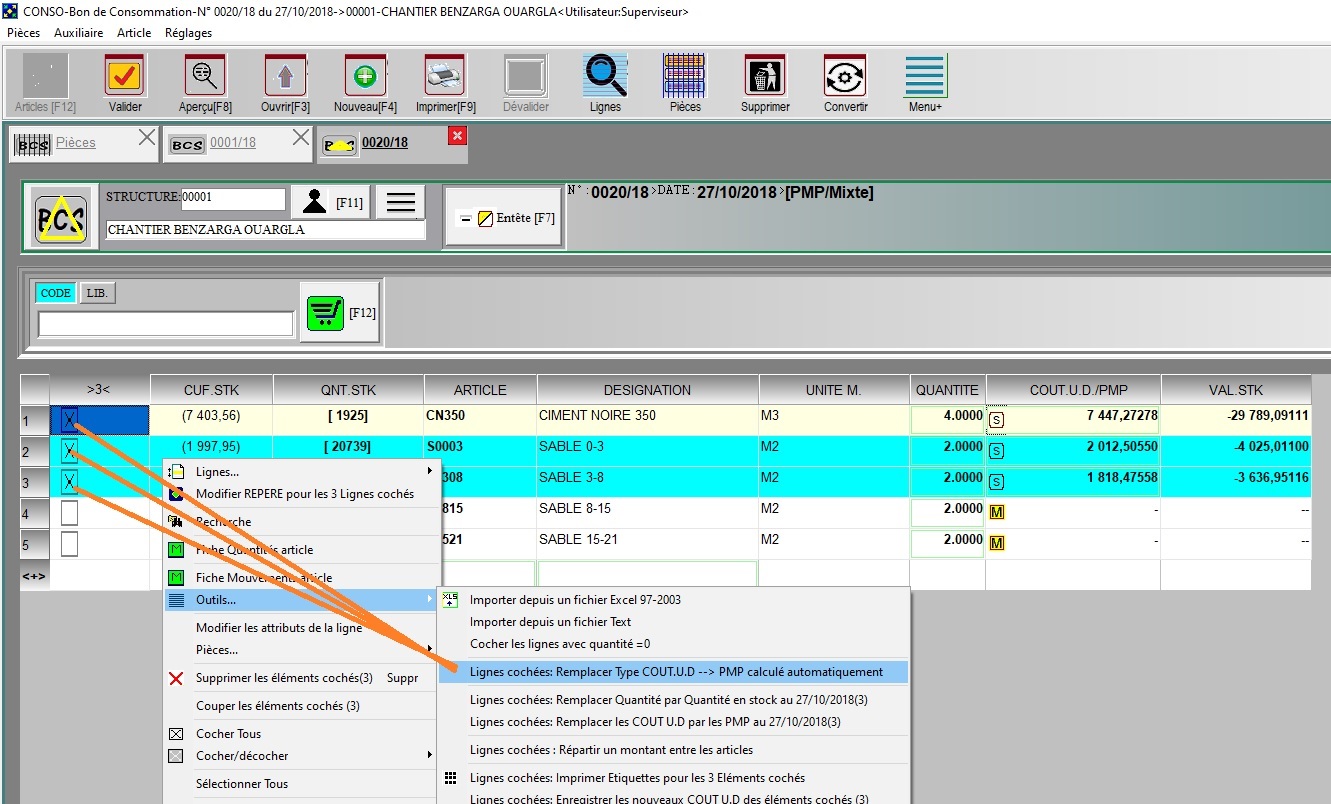1331x804 pixels.
Task: Click the Dévalider toolbar icon
Action: click(x=525, y=76)
